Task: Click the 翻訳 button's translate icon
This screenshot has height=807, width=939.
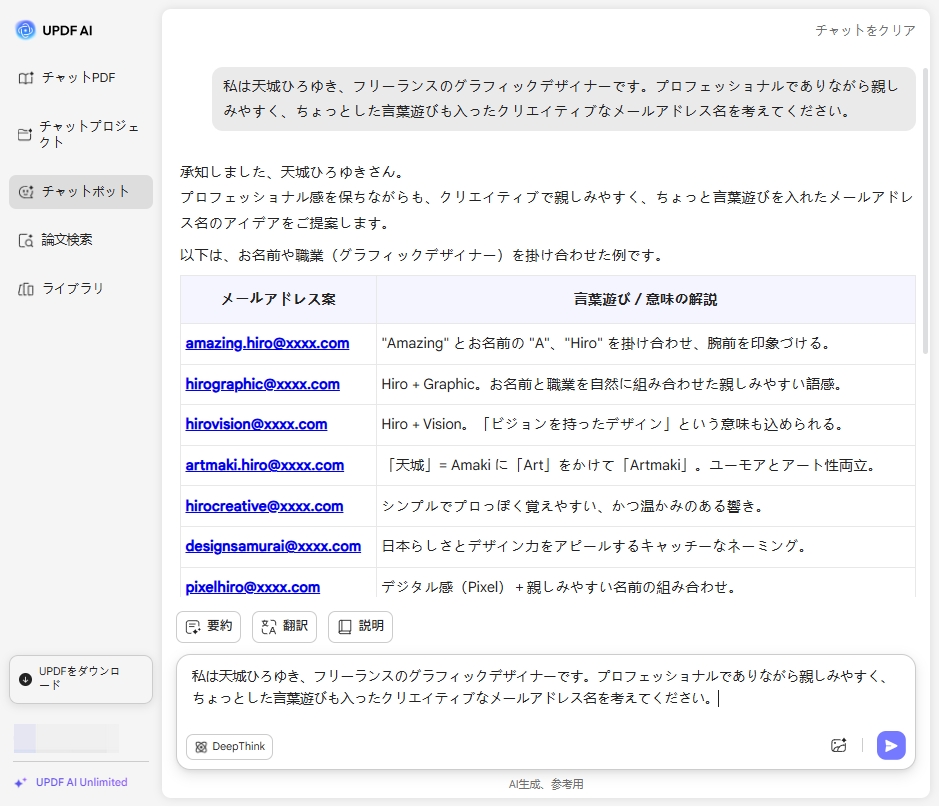Action: (269, 627)
